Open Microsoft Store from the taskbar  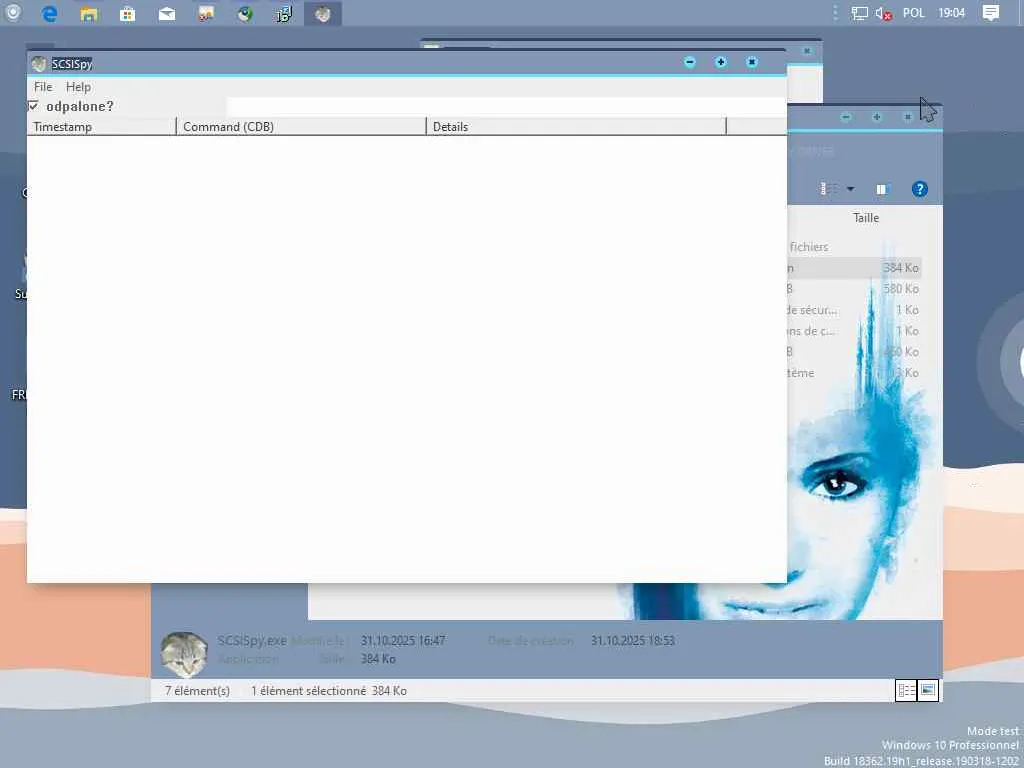[127, 14]
